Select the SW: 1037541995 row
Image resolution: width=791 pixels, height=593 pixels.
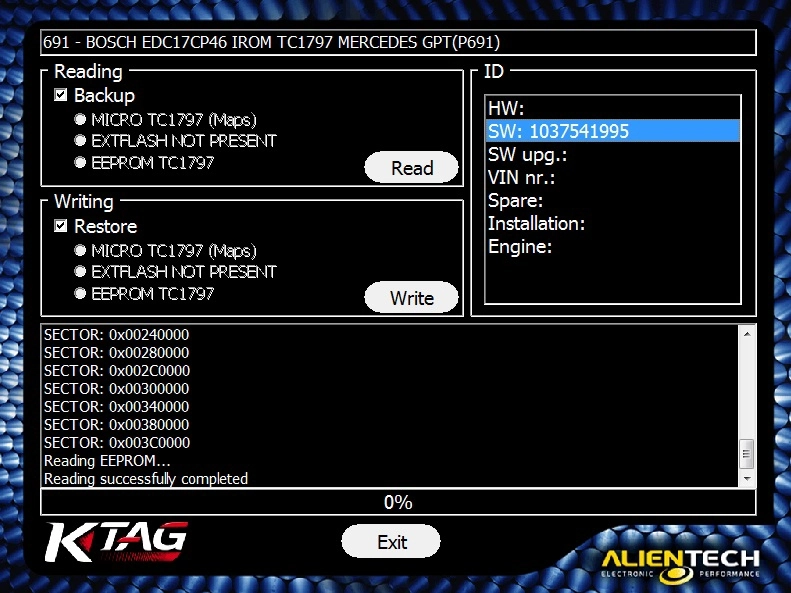click(x=612, y=131)
